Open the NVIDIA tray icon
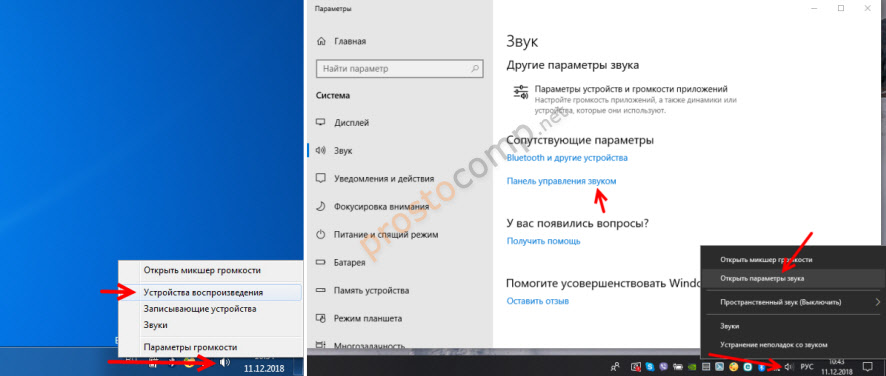 click(x=692, y=367)
